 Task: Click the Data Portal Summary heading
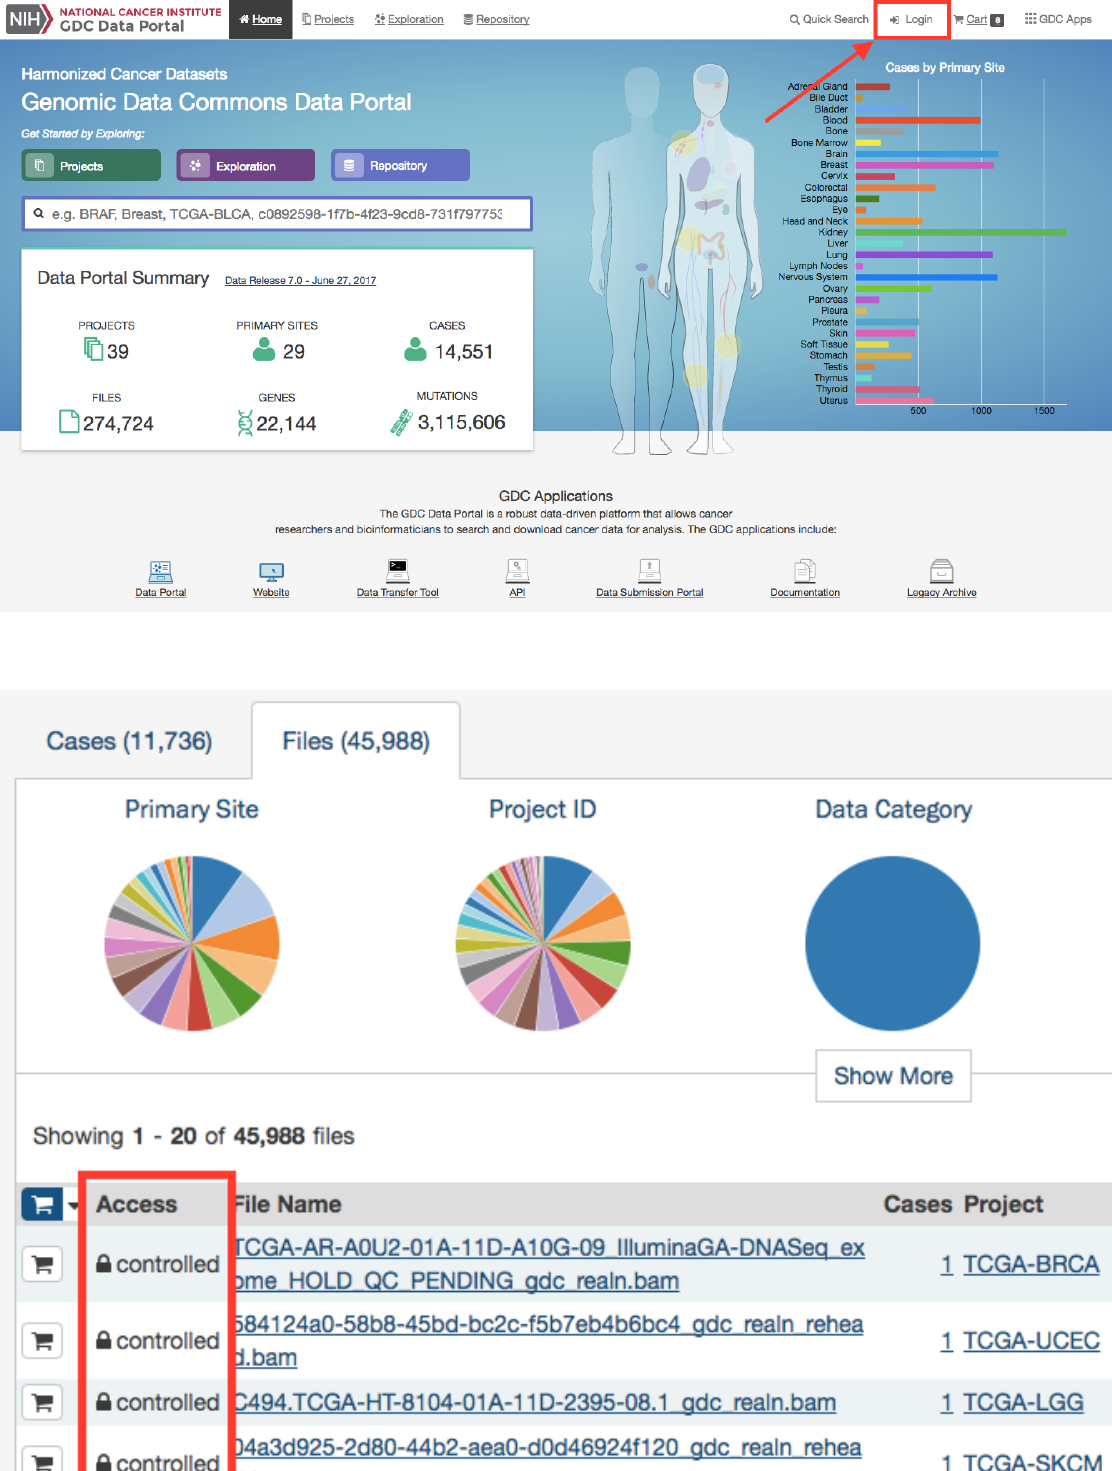pos(123,278)
